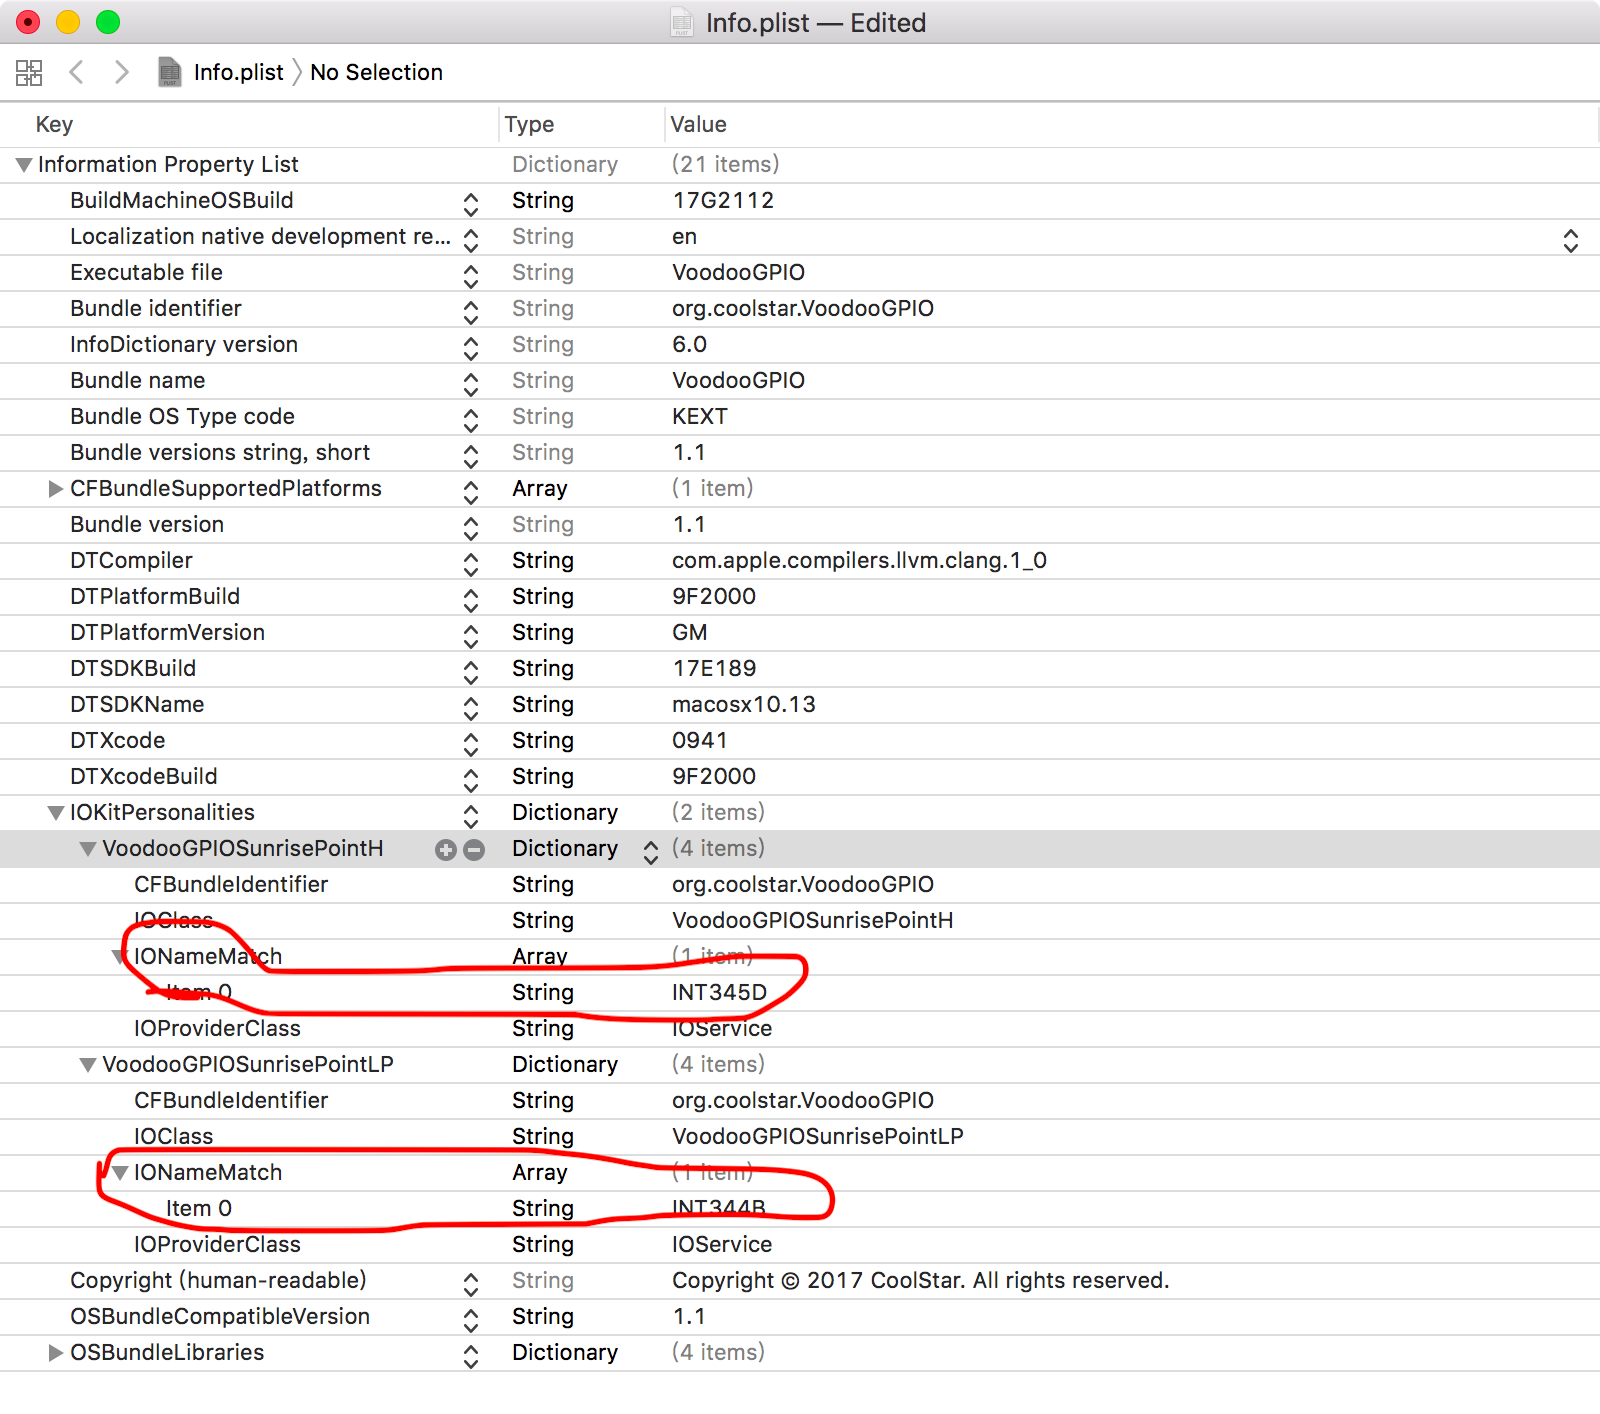Select the Bundle OS Type code row
Viewport: 1600px width, 1414px height.
tap(182, 416)
